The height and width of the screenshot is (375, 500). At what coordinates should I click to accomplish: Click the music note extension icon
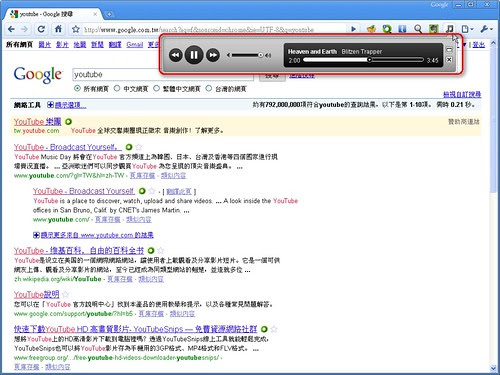click(x=449, y=29)
